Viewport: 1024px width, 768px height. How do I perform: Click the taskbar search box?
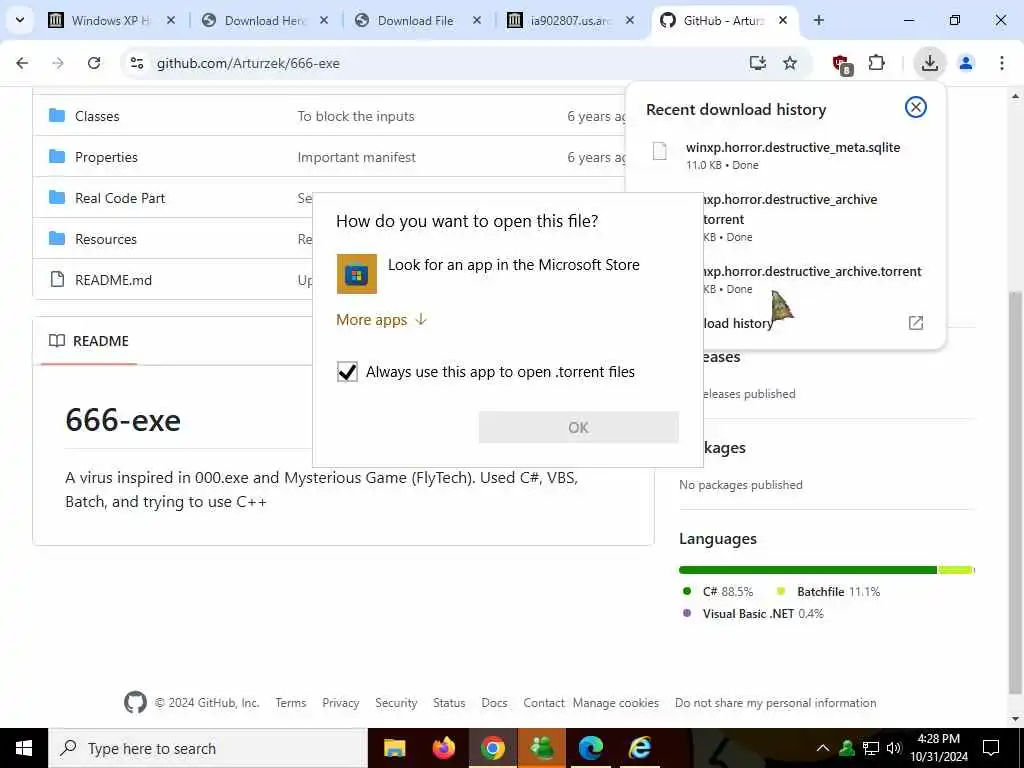coord(208,748)
